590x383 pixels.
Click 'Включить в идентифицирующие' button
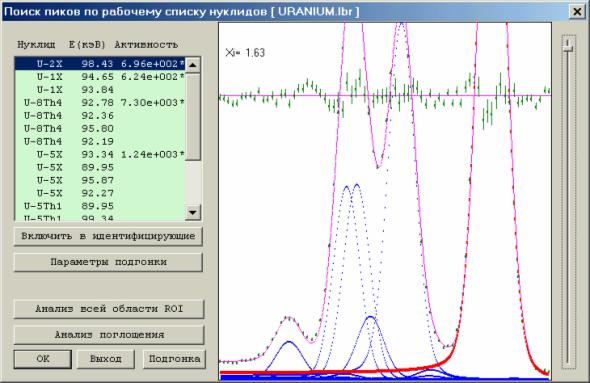(x=108, y=236)
